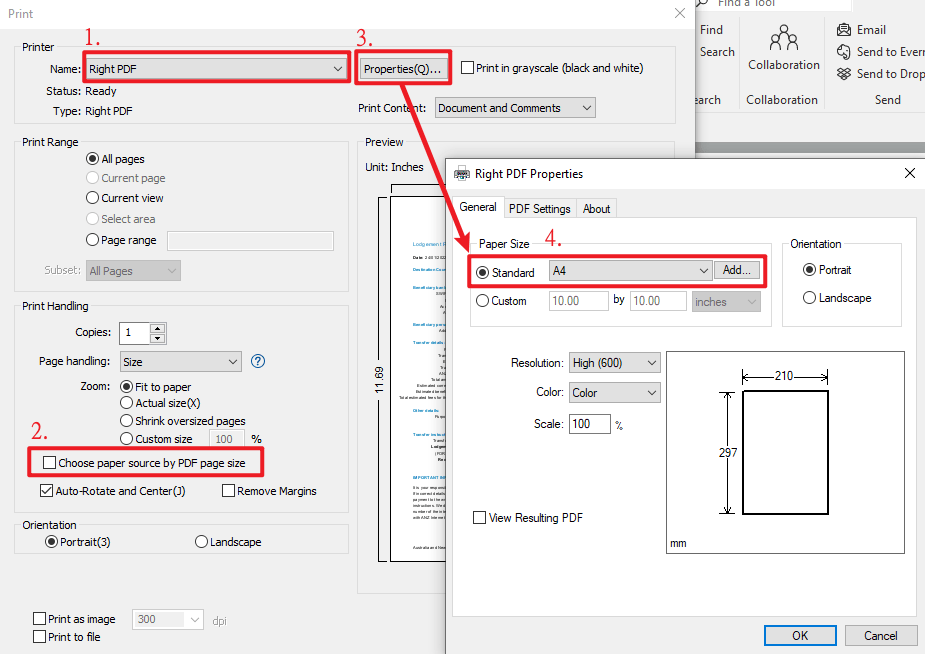Select All pages print range
Image resolution: width=925 pixels, height=654 pixels.
pos(92,159)
